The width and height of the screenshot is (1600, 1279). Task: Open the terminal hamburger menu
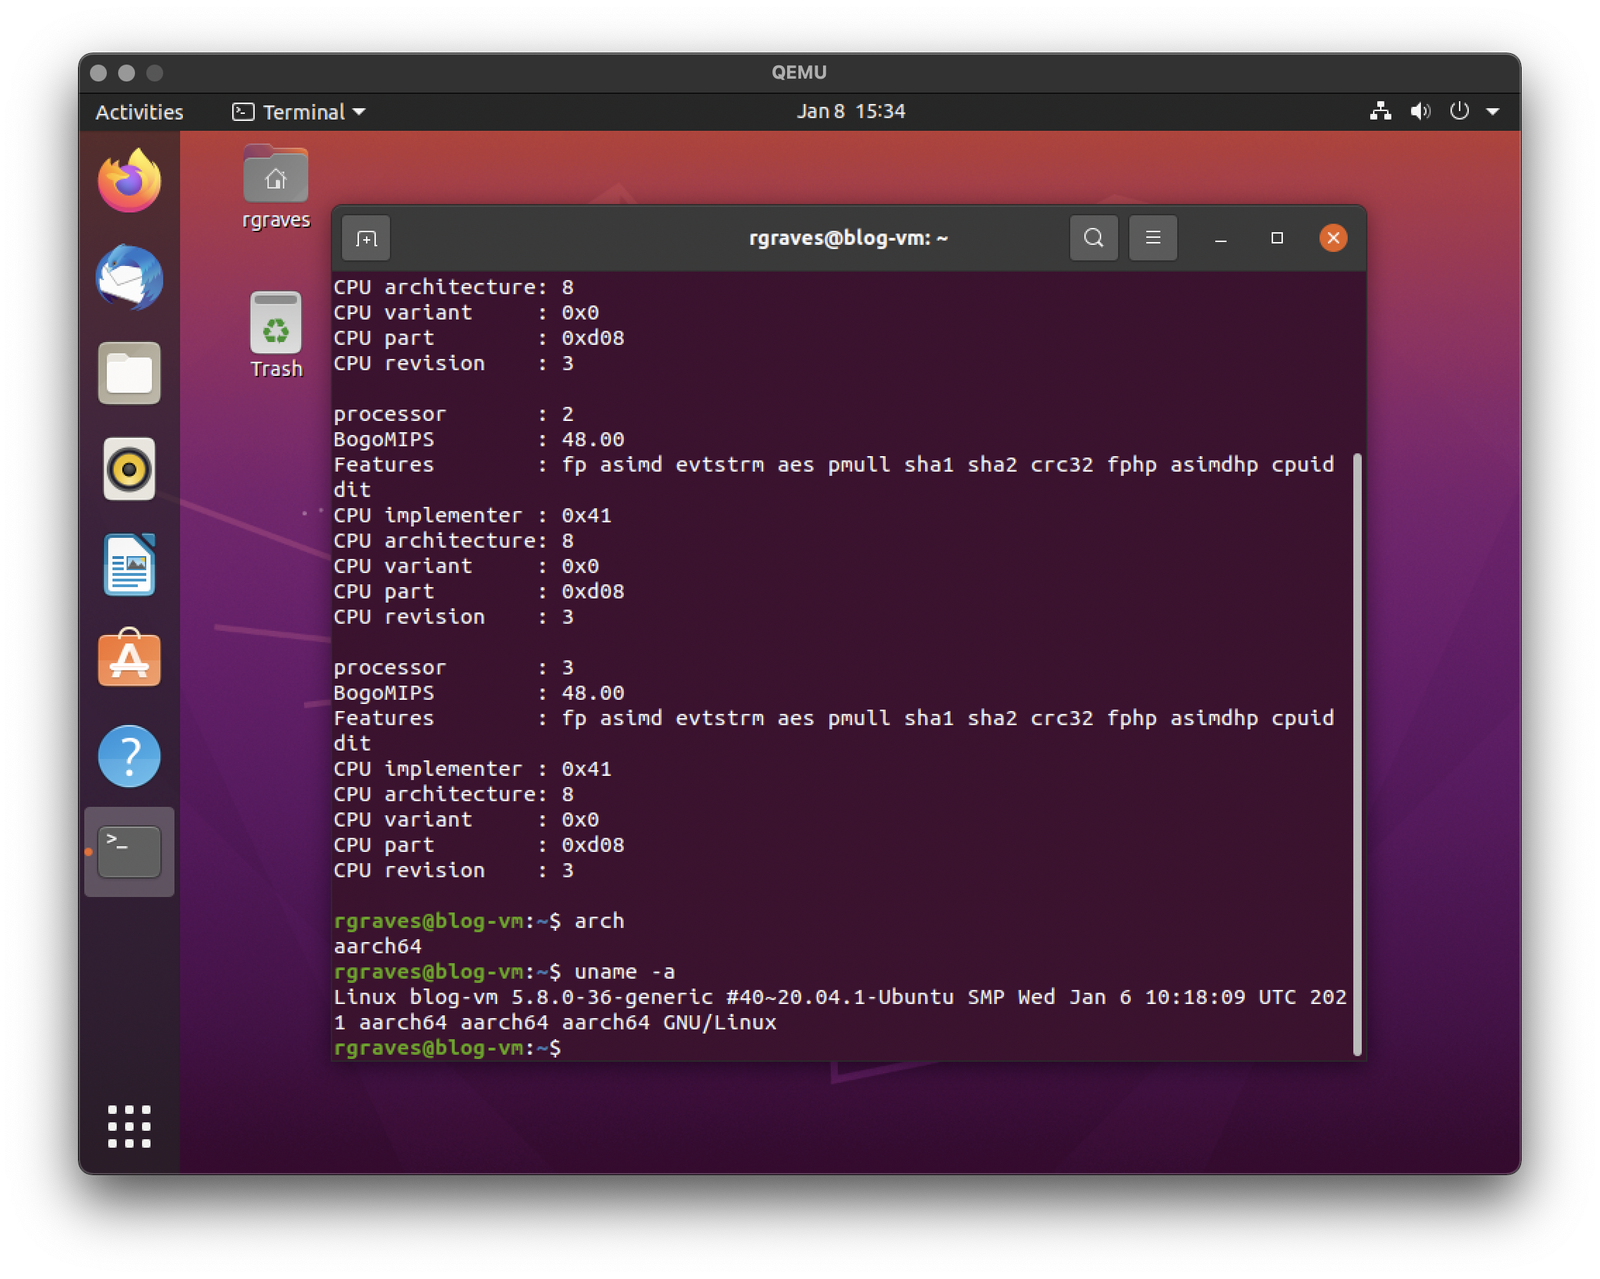pyautogui.click(x=1152, y=238)
